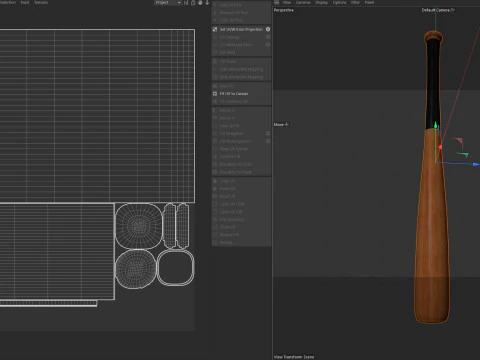Click the red axis arrow on the bat
Screen dimensions: 480x360
[x=440, y=147]
